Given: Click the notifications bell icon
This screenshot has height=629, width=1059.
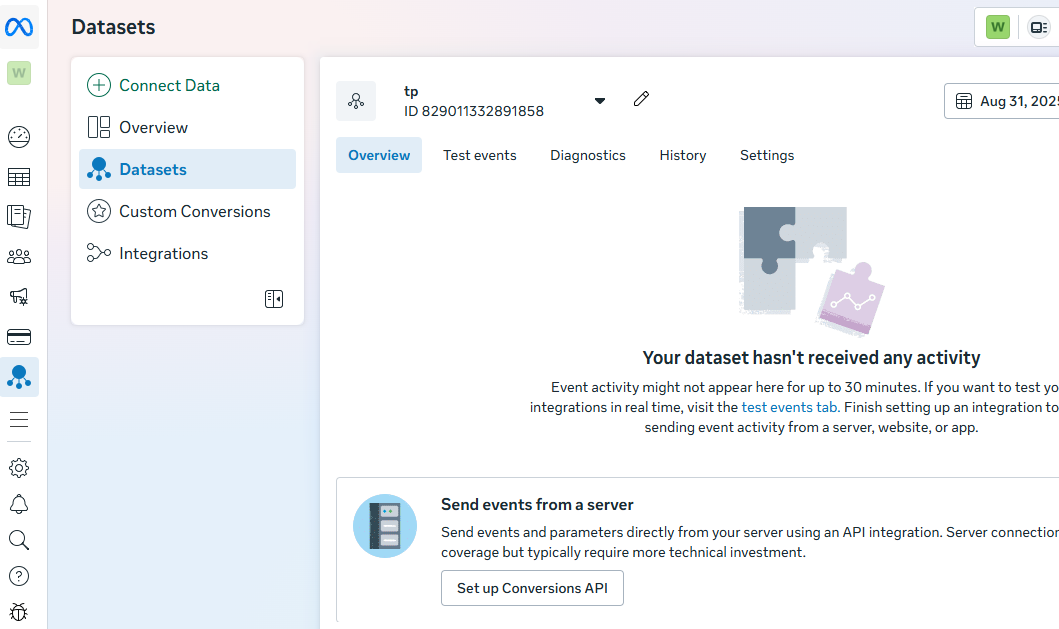Looking at the screenshot, I should 19,504.
